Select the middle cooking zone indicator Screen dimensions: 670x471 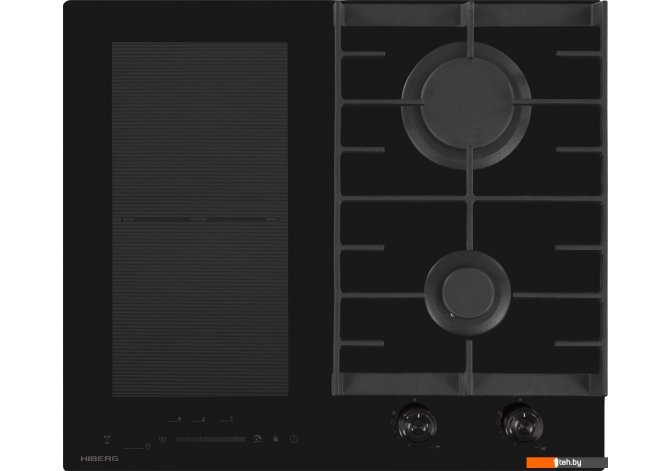click(203, 419)
